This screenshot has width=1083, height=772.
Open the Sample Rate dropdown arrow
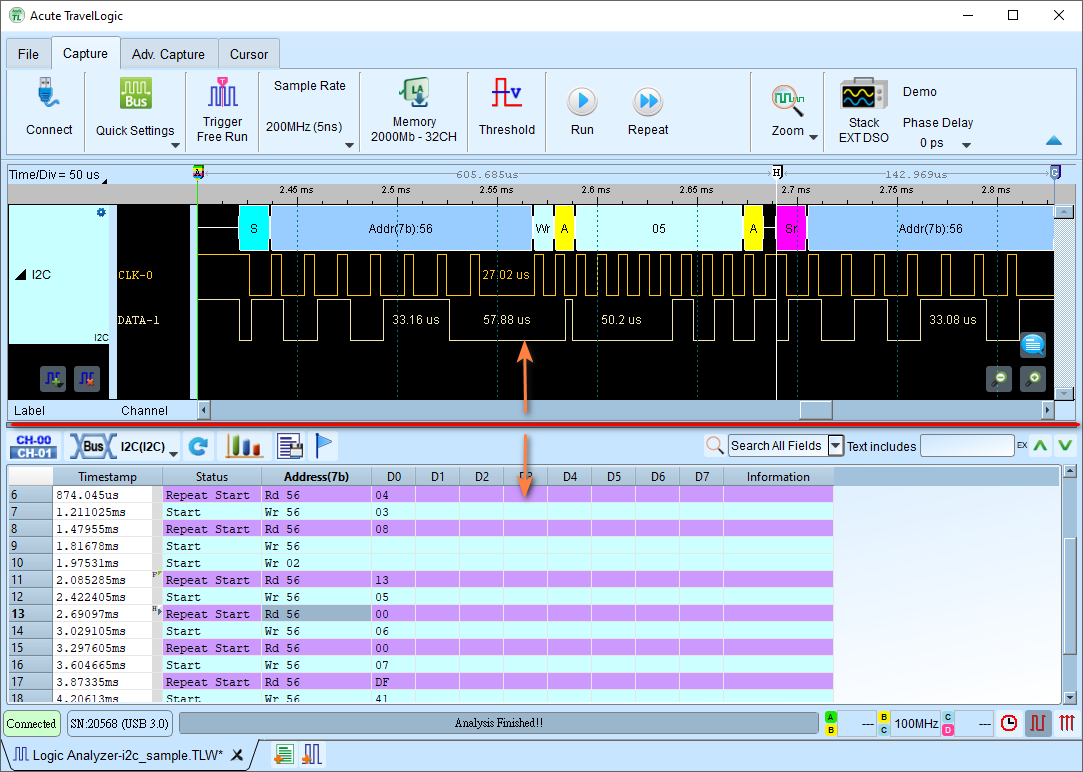[349, 145]
